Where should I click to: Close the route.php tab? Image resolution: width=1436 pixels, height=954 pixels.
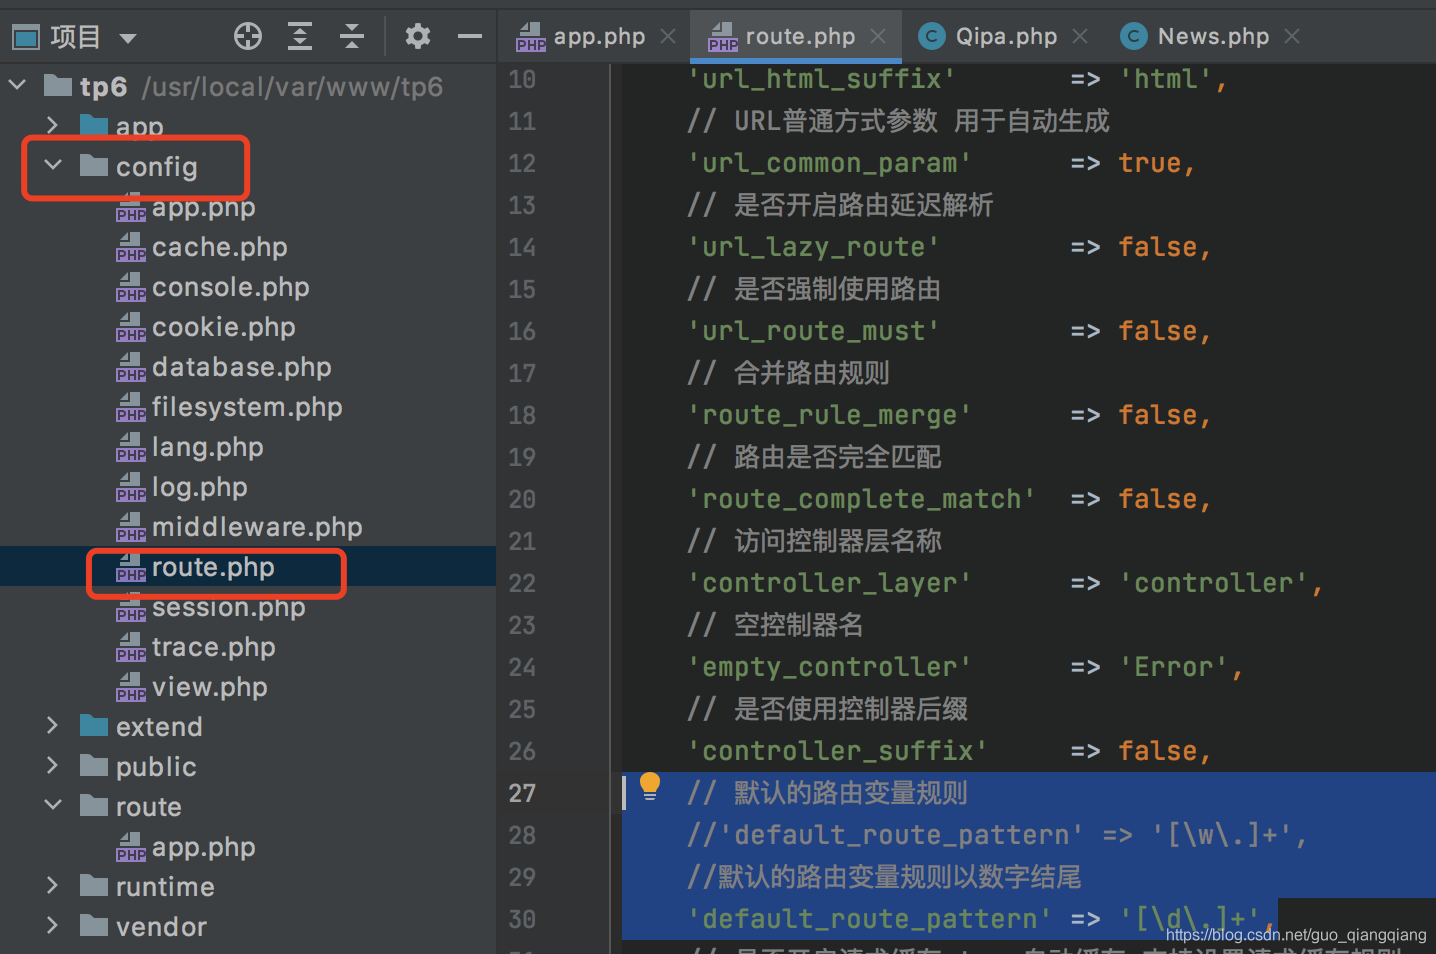click(x=878, y=37)
